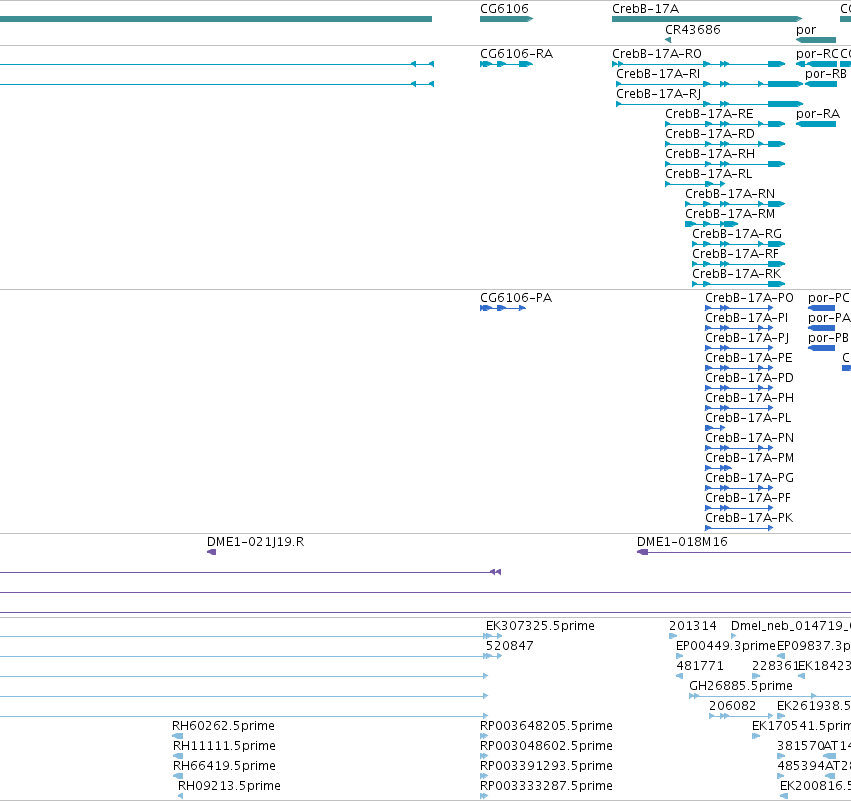Screen dimensions: 851x801
Task: Select transcript CrebB-17A-RH
Action: pos(710,154)
